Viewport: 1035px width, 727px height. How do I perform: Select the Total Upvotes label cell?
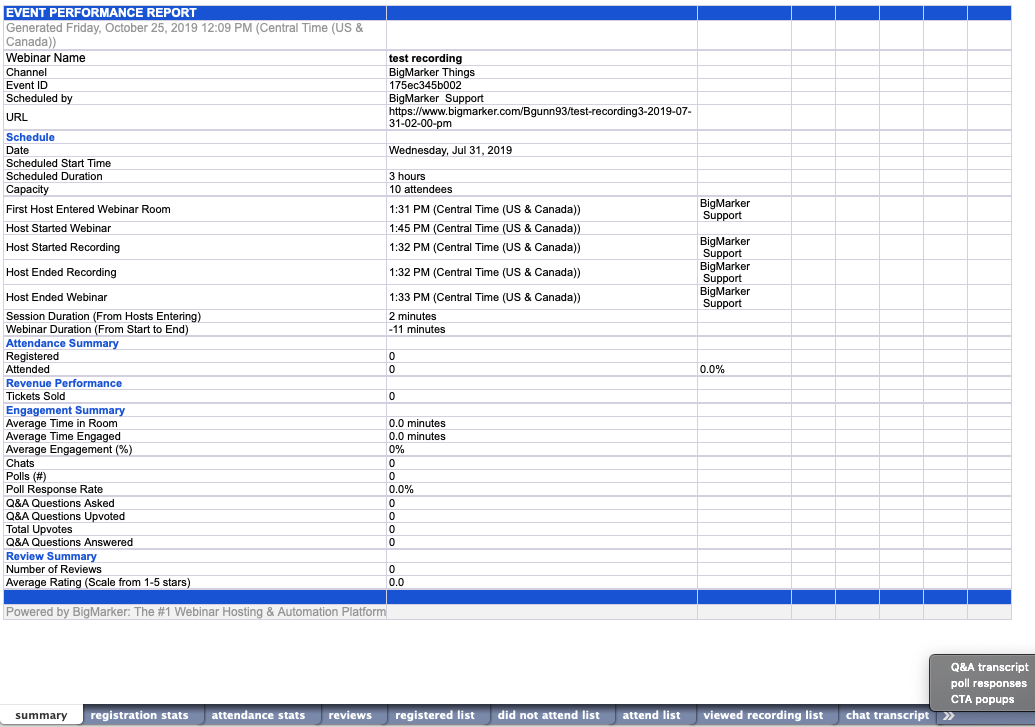click(195, 530)
